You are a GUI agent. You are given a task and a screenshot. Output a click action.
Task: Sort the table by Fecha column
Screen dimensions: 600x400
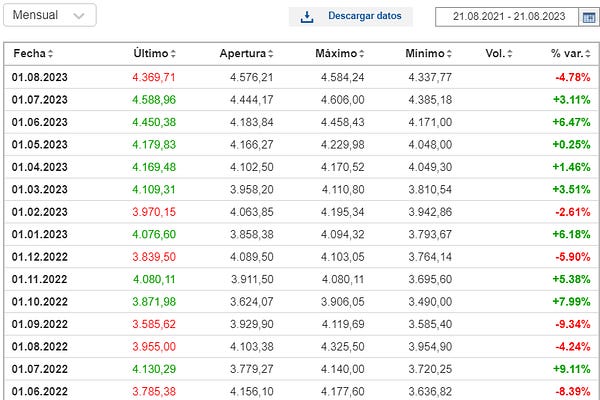(33, 54)
